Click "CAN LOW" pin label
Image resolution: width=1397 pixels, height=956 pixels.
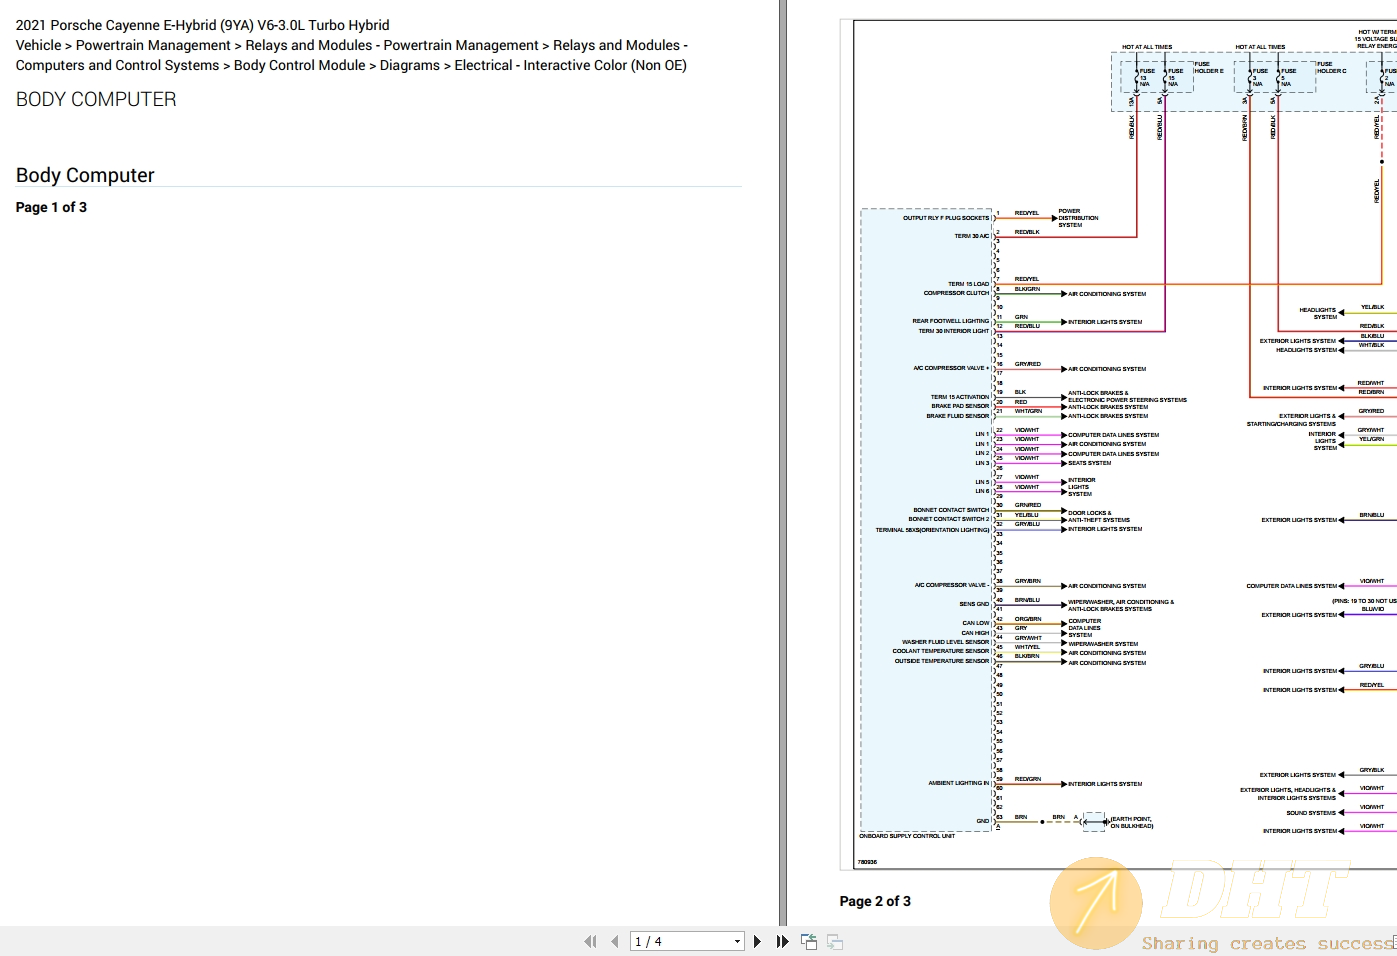click(x=976, y=623)
